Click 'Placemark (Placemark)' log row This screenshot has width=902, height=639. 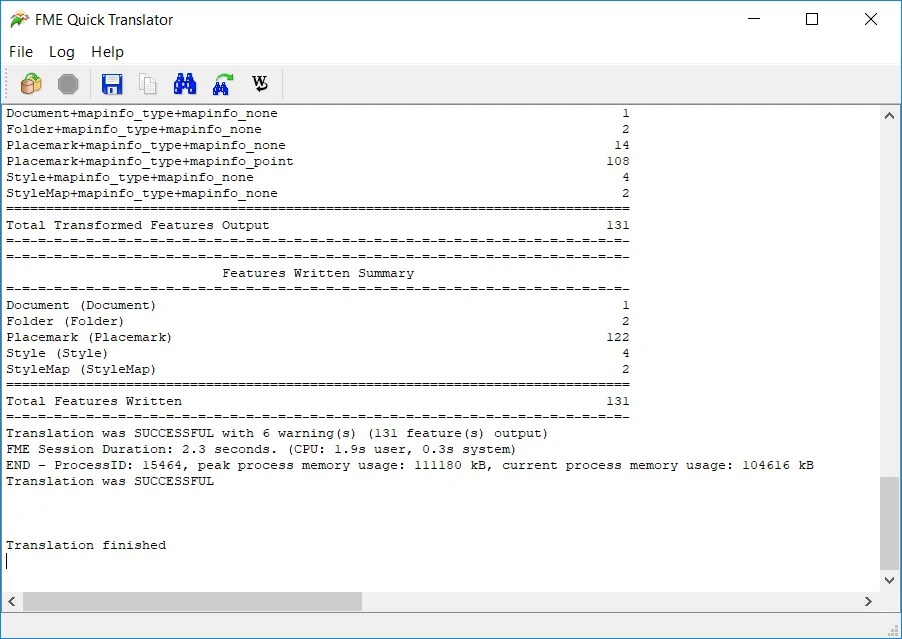[318, 337]
